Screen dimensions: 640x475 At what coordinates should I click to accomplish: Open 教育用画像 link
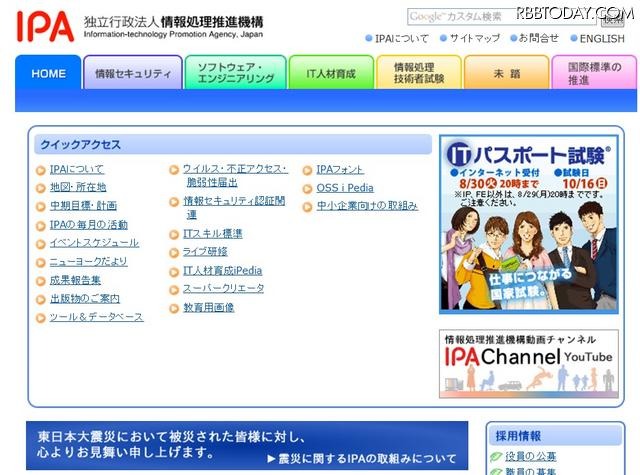tap(209, 307)
